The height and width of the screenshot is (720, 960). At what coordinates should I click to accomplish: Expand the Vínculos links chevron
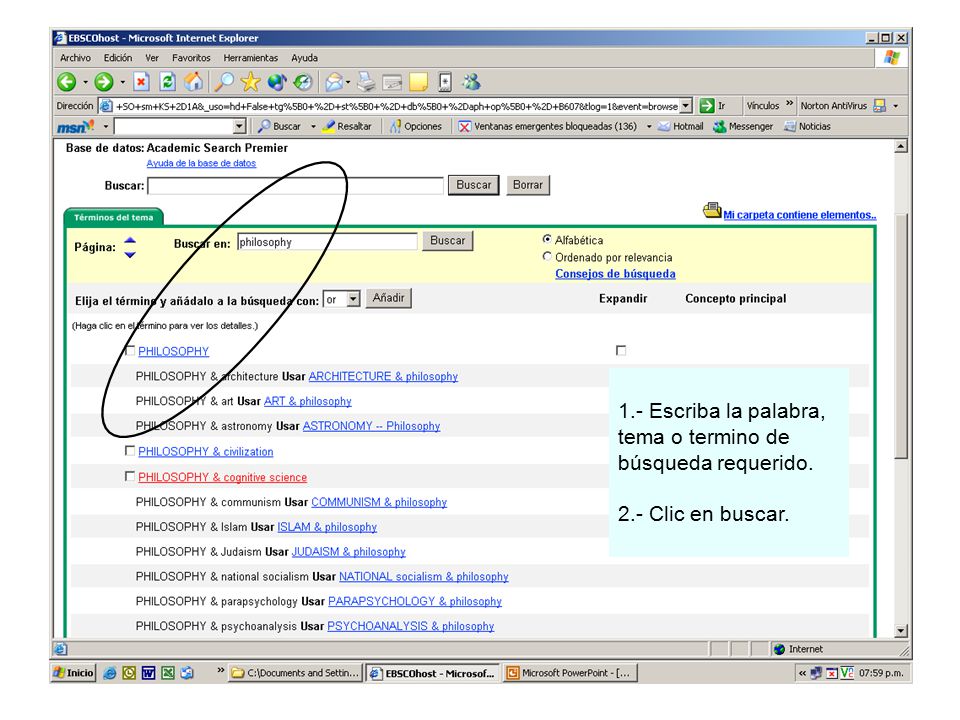coord(789,103)
